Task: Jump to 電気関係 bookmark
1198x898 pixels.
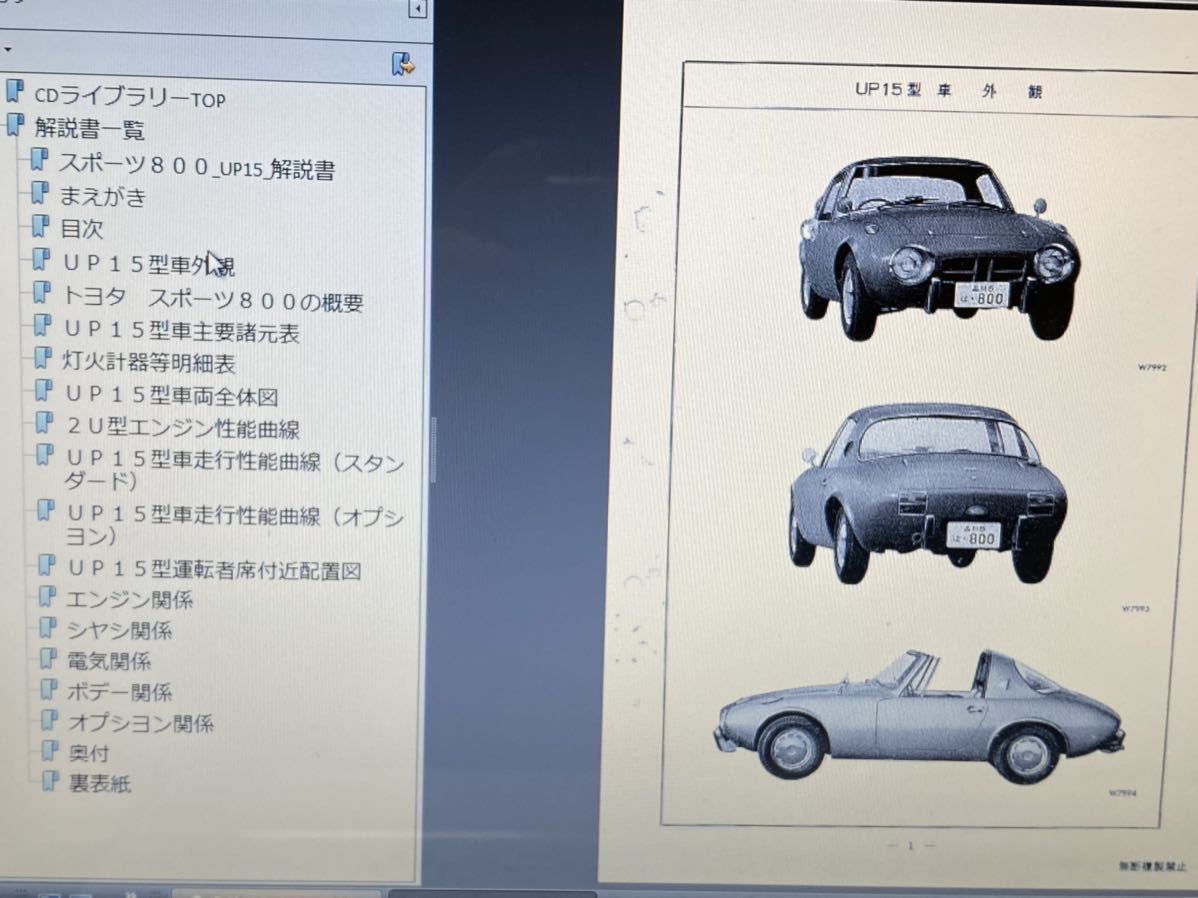Action: (110, 660)
